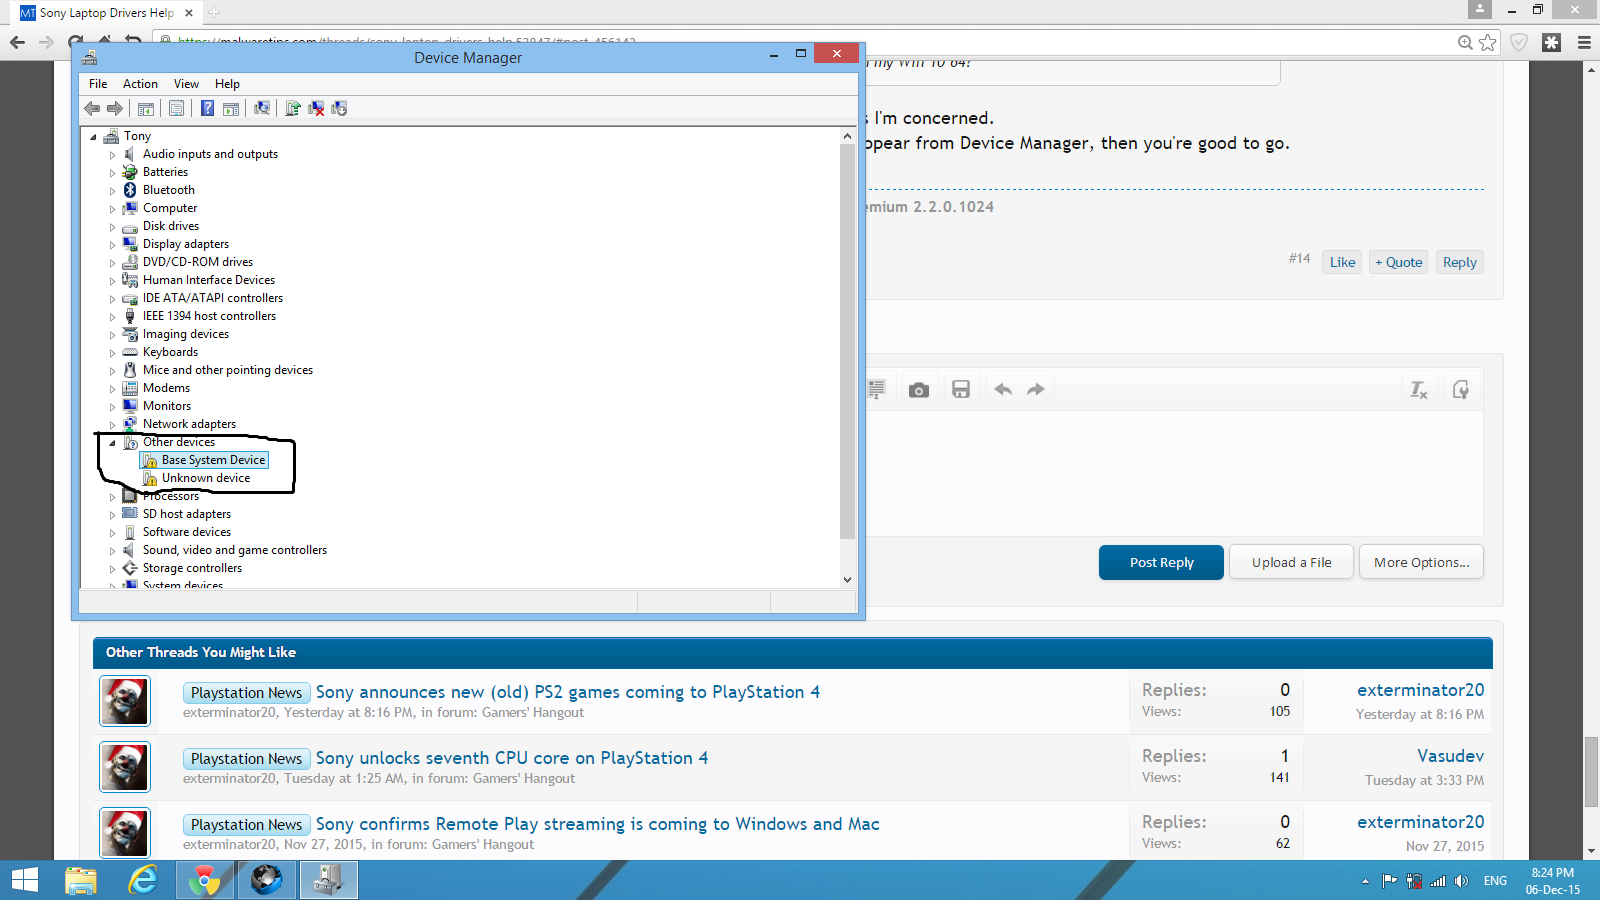Click the ENG language indicator in taskbar
1600x900 pixels.
click(x=1495, y=881)
